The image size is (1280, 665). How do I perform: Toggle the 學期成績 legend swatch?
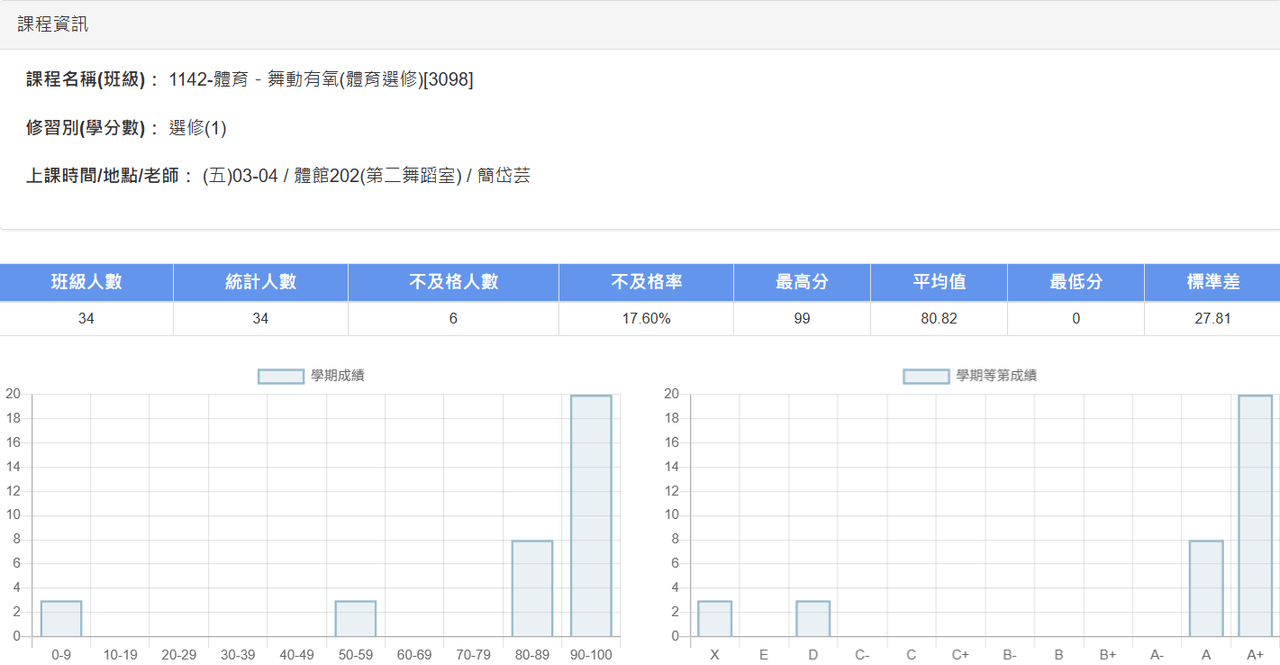(x=281, y=376)
